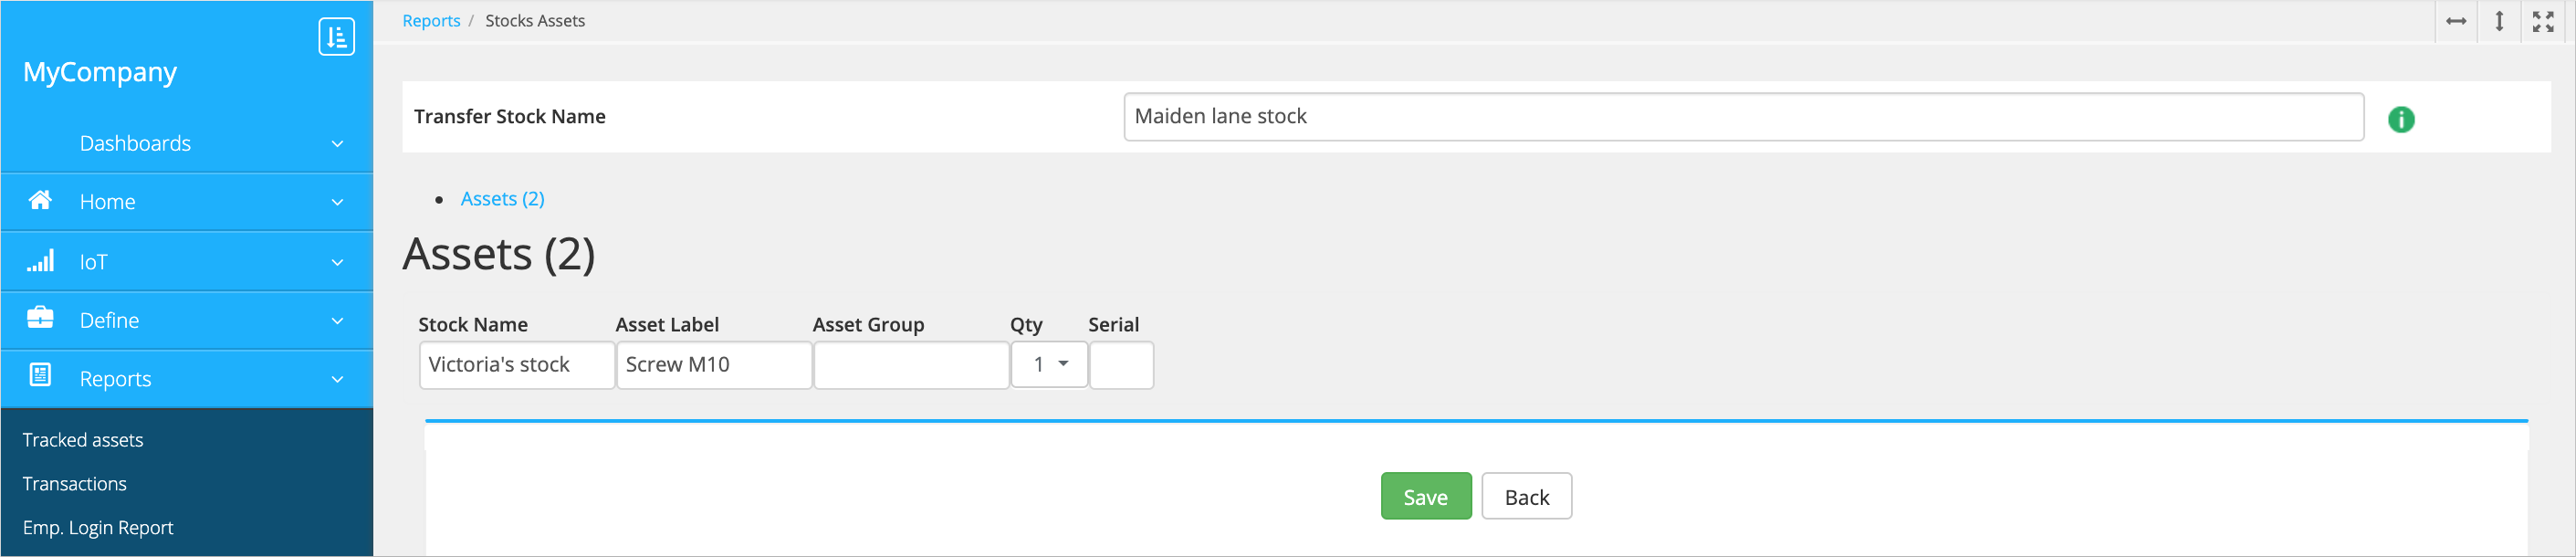This screenshot has width=2576, height=557.
Task: Click the sidebar collapse icon near MyCompany
Action: coord(336,37)
